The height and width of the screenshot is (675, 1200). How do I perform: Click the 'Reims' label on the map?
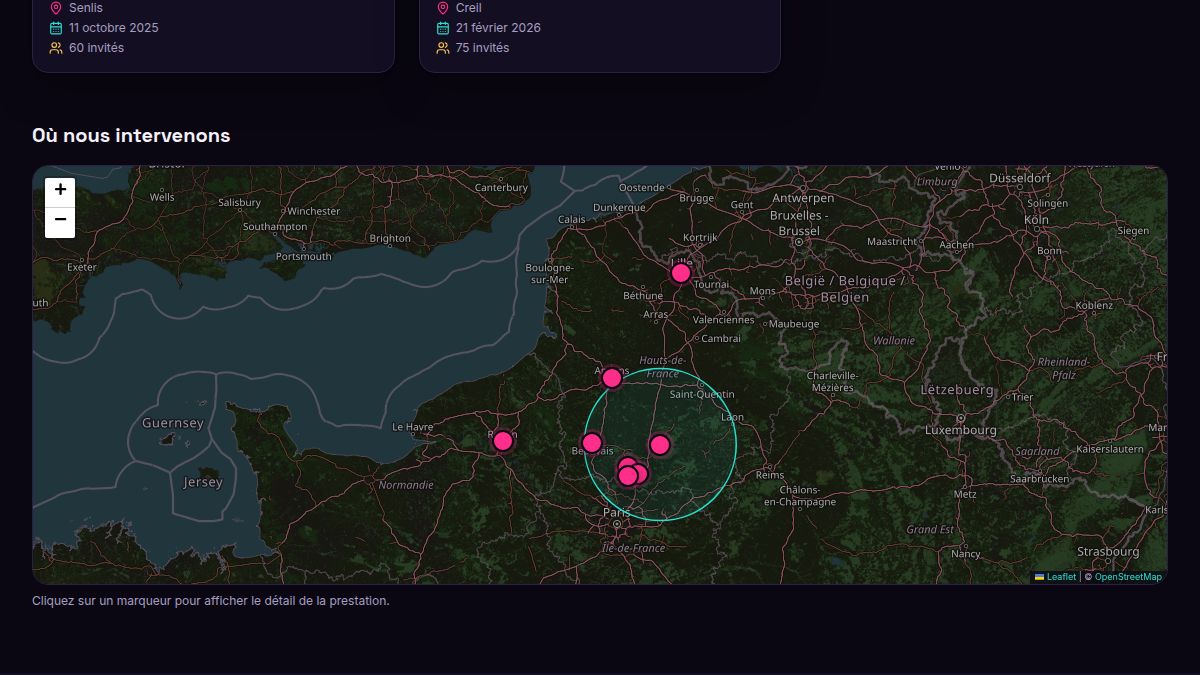[x=770, y=475]
